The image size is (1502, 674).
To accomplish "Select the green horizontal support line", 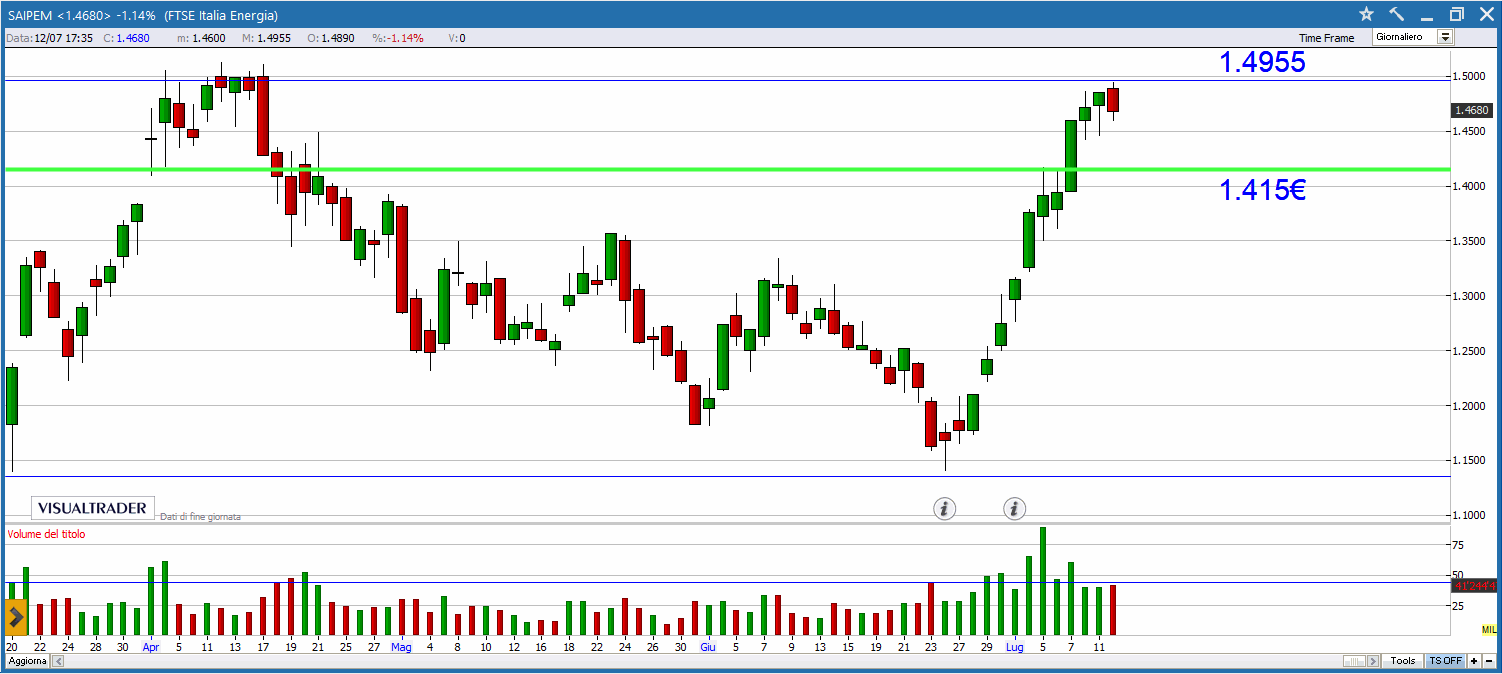I will point(726,169).
